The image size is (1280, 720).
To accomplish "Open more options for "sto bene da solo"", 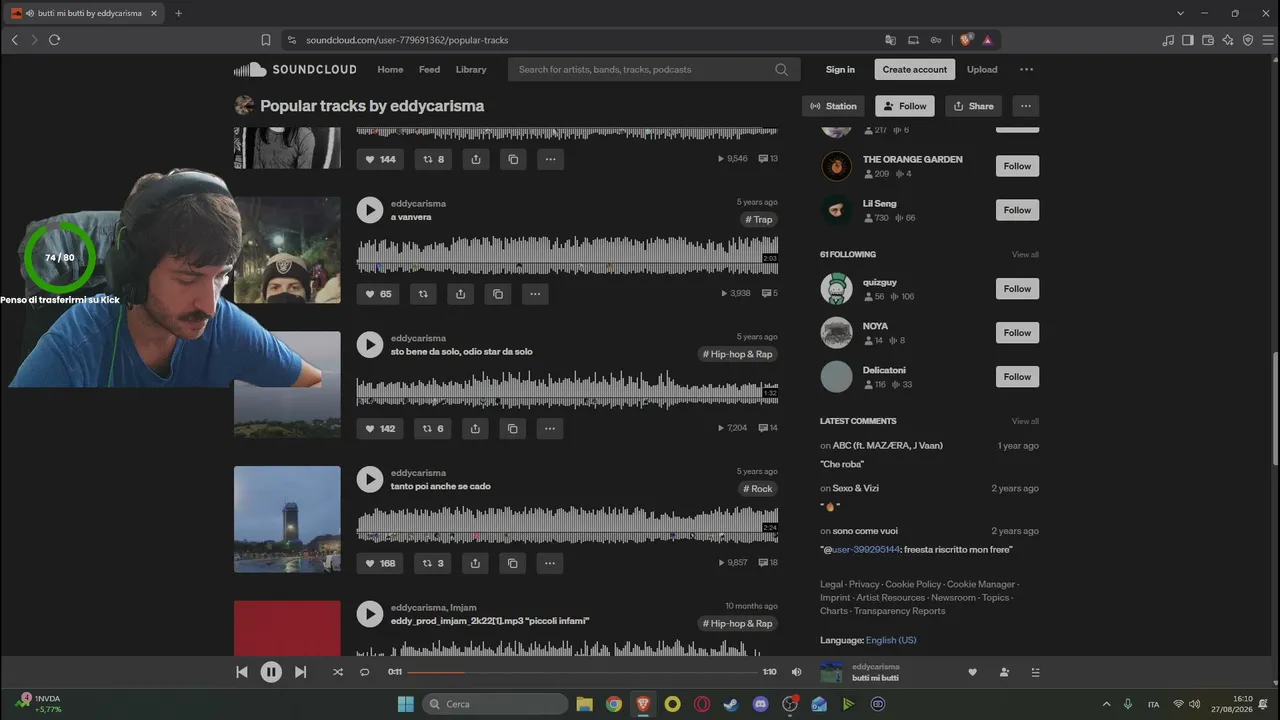I will point(550,429).
